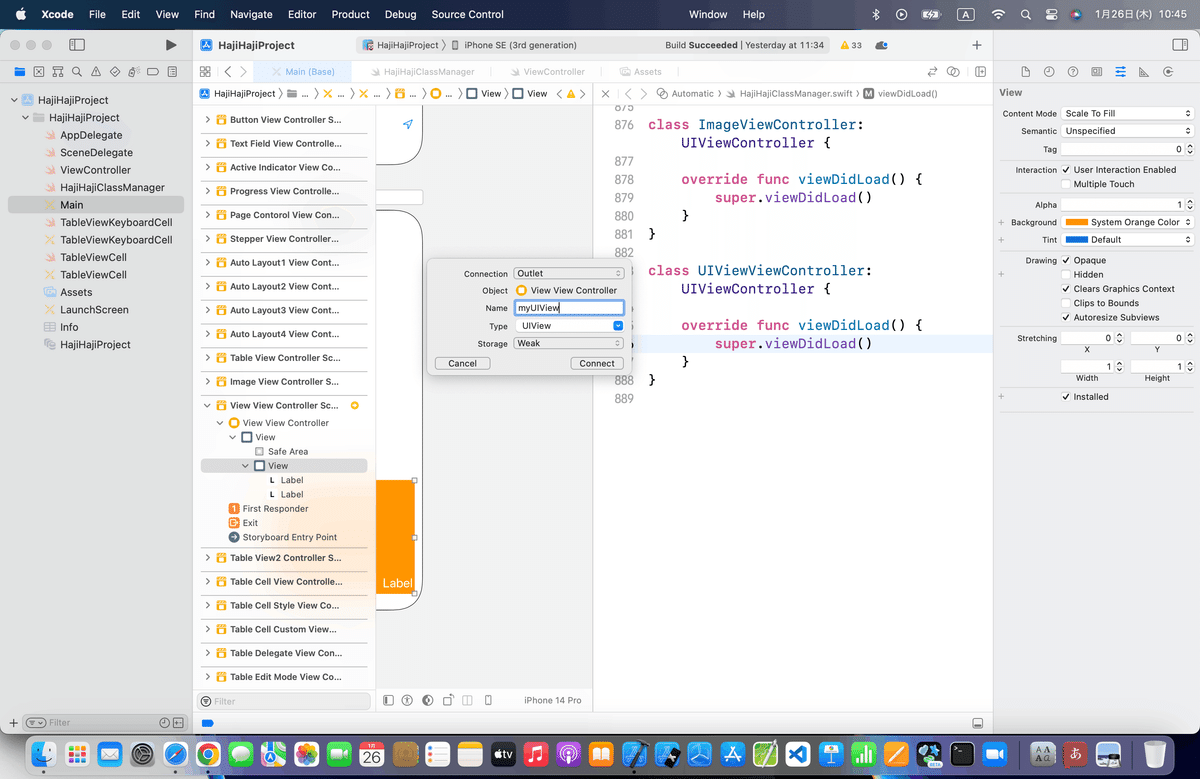Show the Identity inspector
Image resolution: width=1200 pixels, height=779 pixels.
tap(1097, 72)
